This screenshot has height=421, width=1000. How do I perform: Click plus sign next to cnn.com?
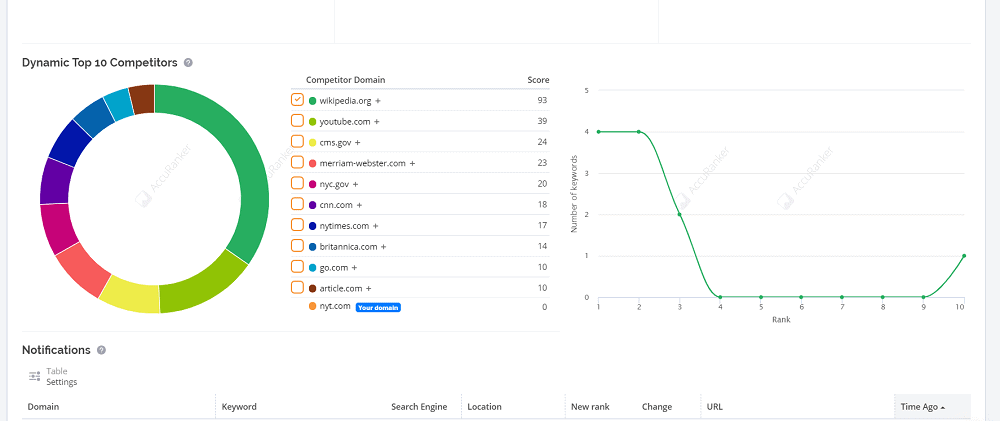pyautogui.click(x=359, y=205)
